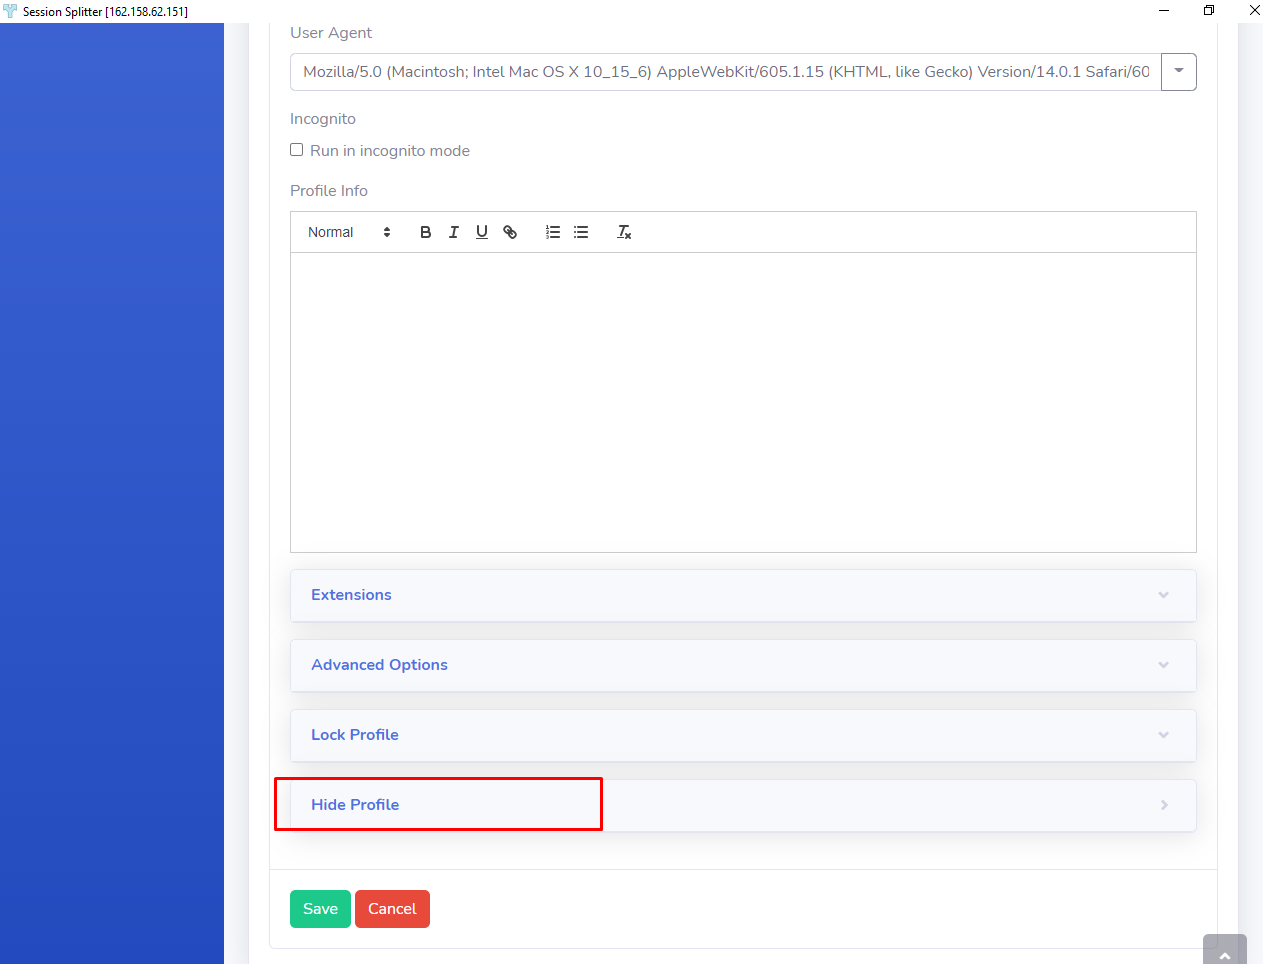The width and height of the screenshot is (1263, 964).
Task: Expand the Extensions section
Action: point(743,595)
